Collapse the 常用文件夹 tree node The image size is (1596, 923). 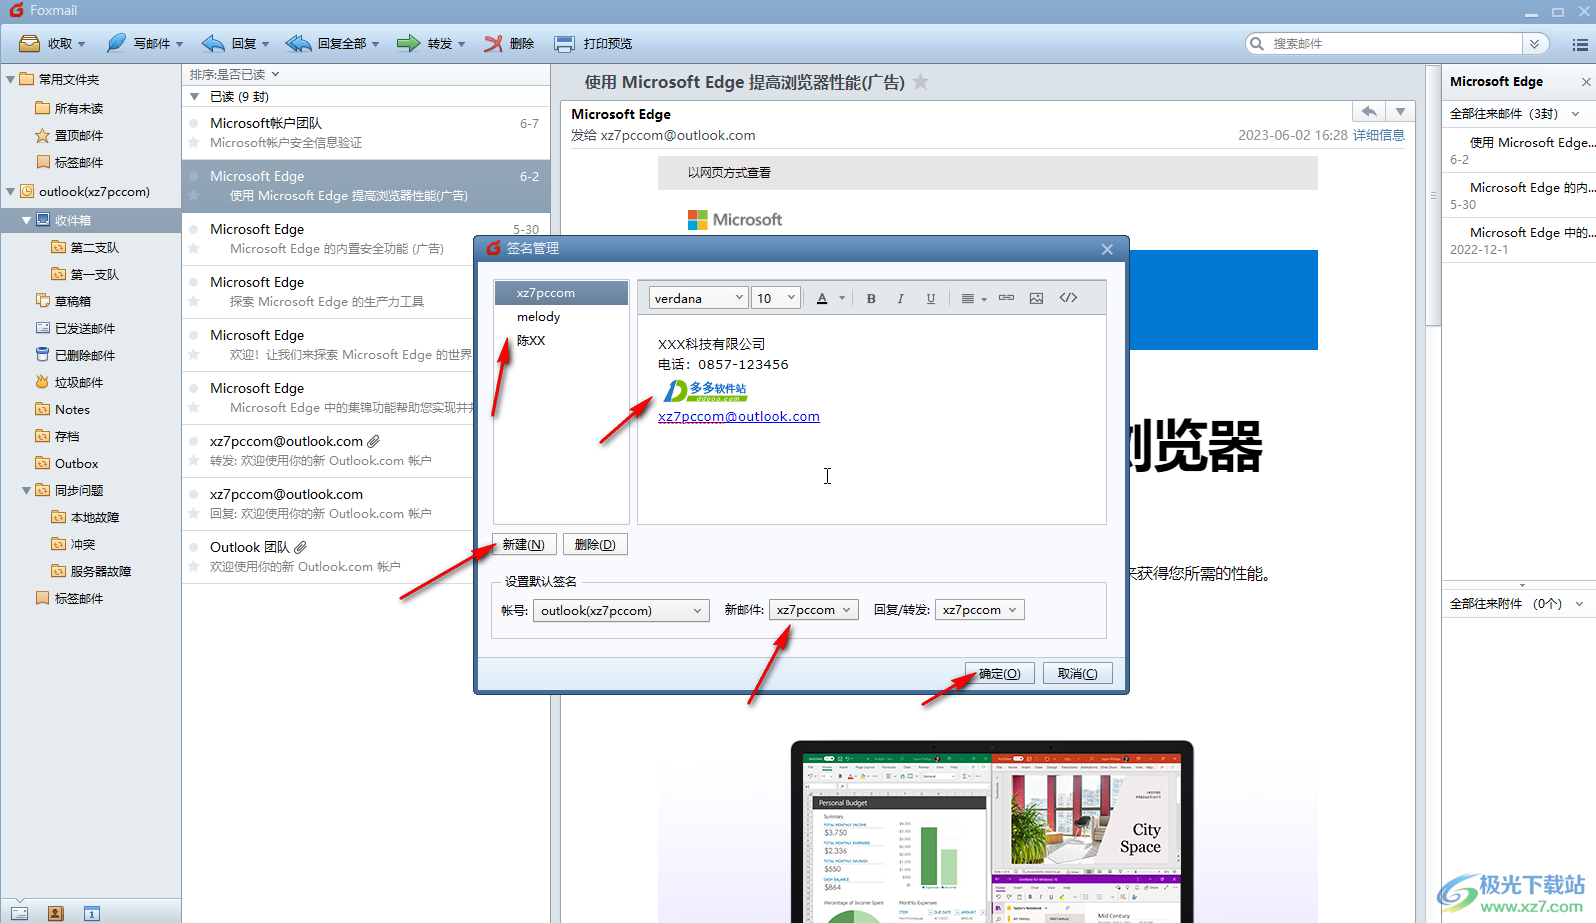click(10, 79)
